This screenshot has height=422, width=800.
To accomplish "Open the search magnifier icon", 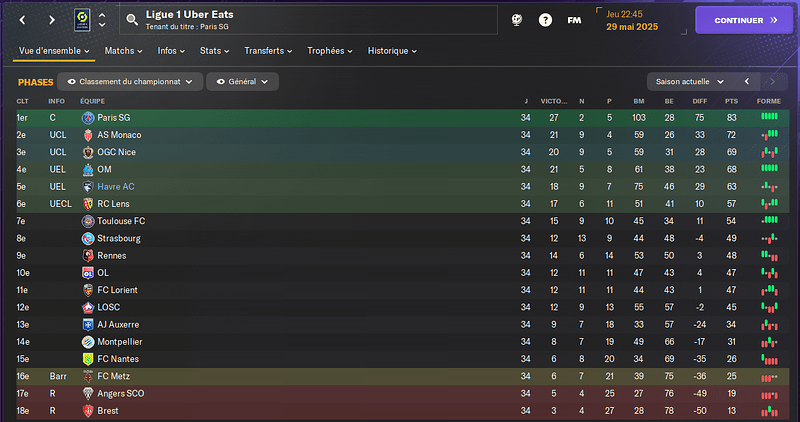I will click(132, 20).
